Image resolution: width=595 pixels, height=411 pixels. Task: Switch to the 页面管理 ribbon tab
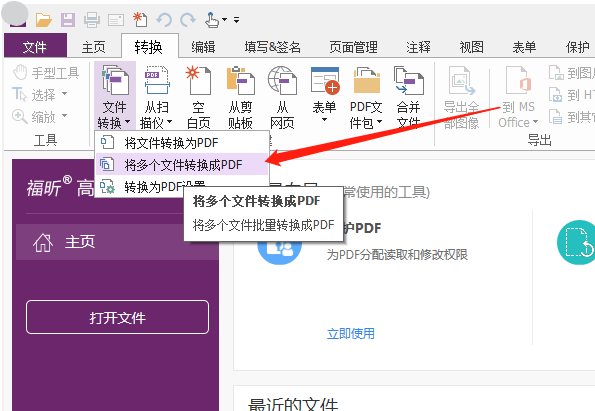tap(353, 47)
